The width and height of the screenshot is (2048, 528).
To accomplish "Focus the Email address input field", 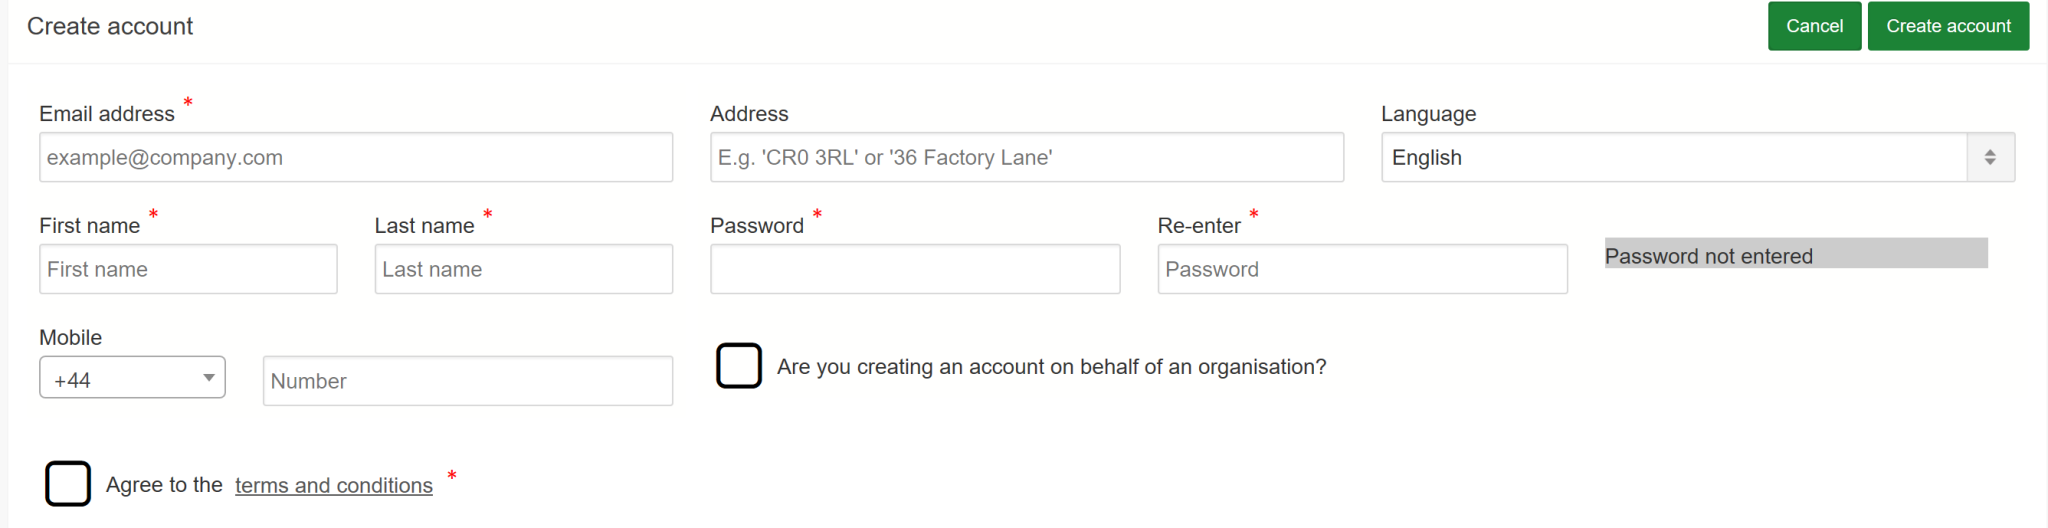I will pos(356,157).
